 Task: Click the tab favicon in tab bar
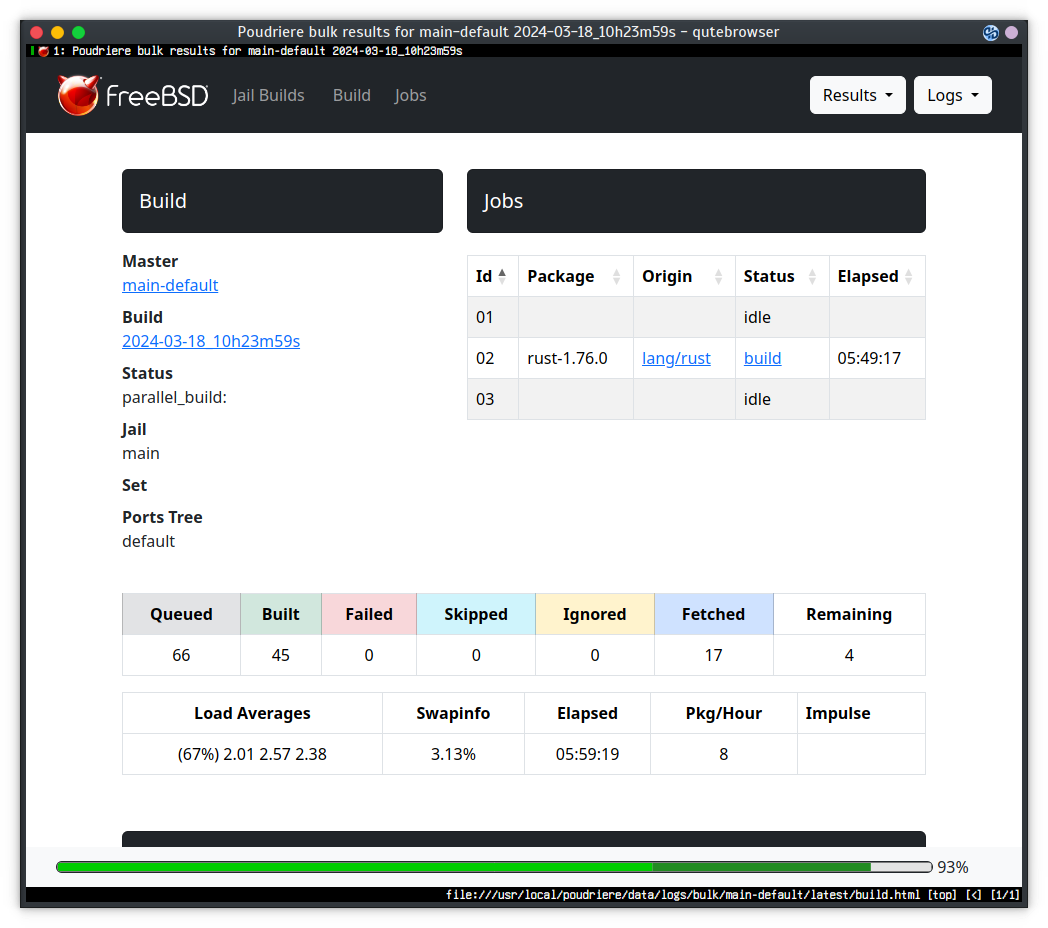coord(44,50)
